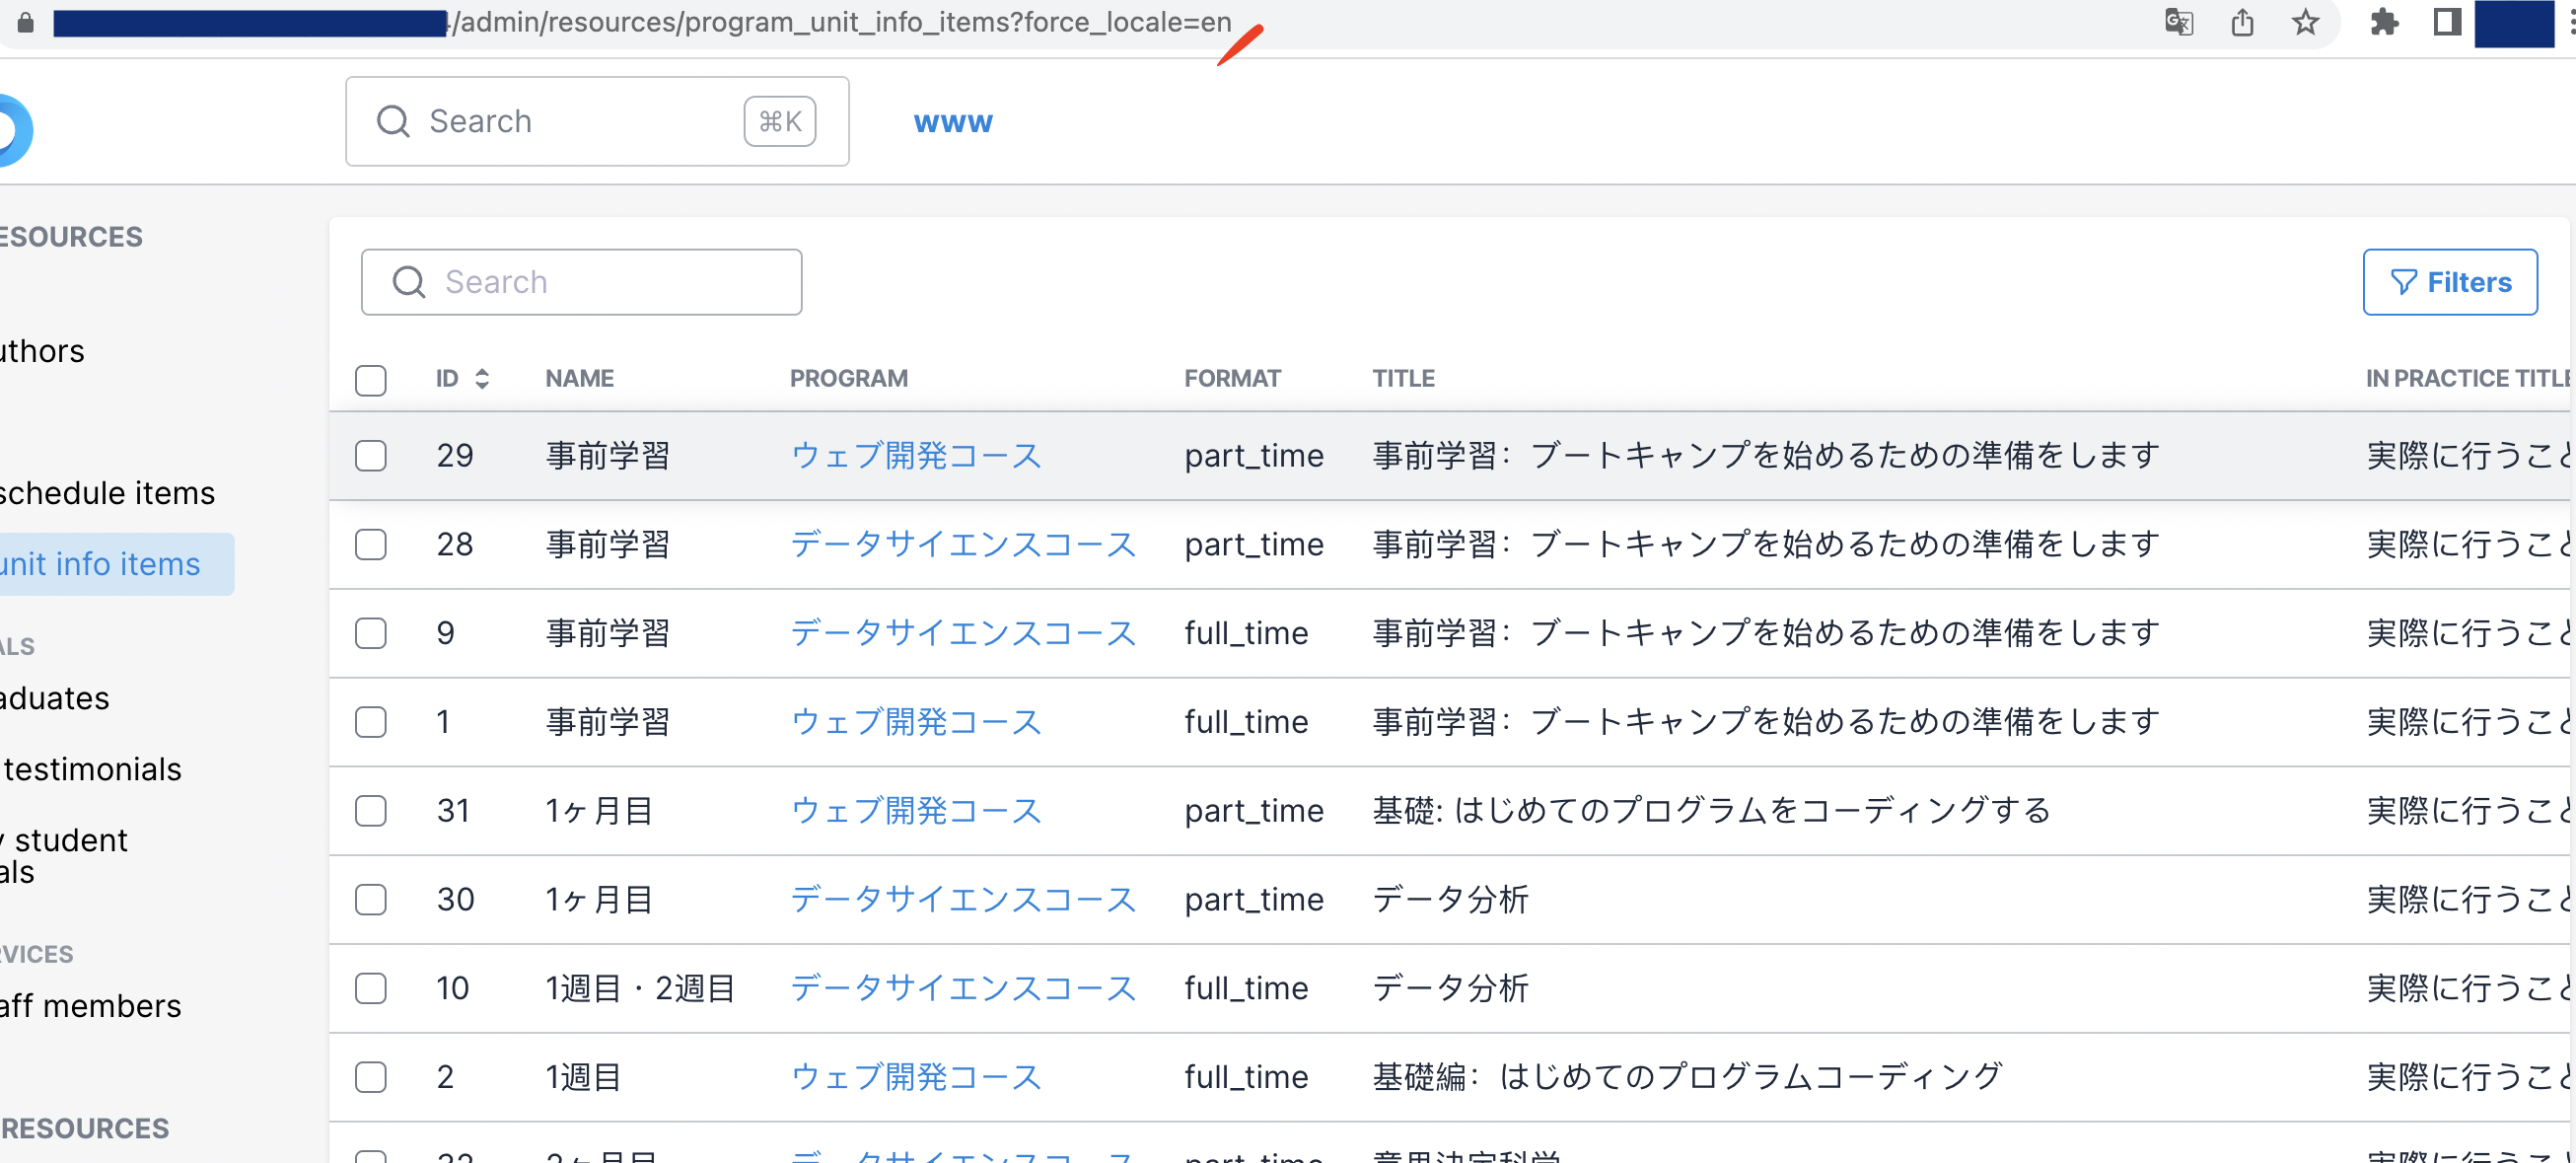Open データサイエンスコース link in row 28
2576x1163 pixels.
[x=962, y=545]
